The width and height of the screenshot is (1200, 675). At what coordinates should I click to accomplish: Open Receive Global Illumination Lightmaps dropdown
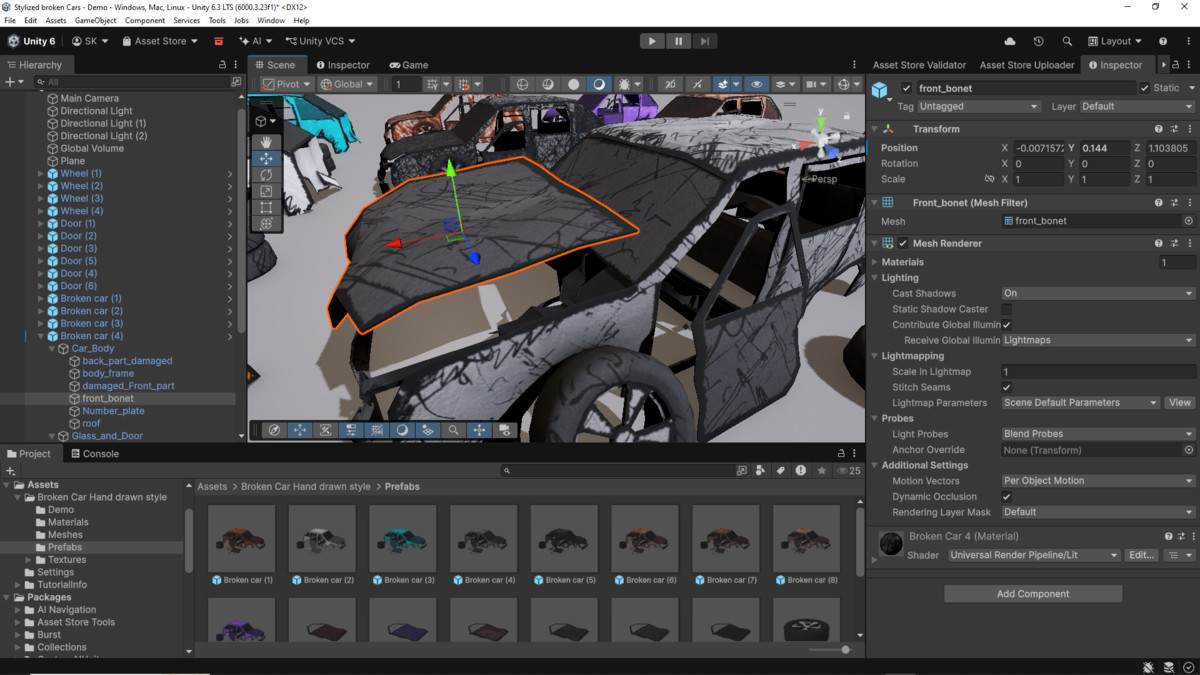coord(1098,340)
